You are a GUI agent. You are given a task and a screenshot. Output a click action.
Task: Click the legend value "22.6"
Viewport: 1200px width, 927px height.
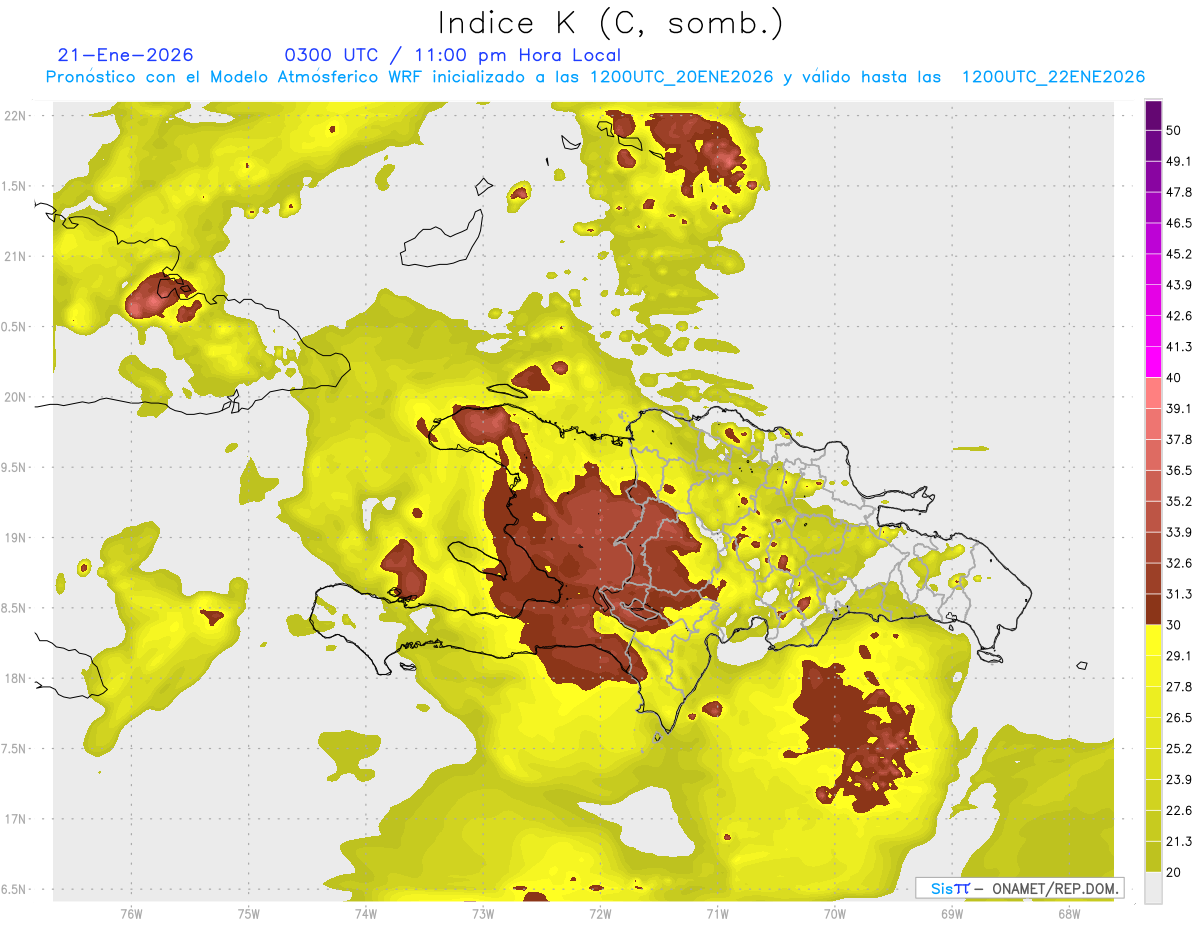pyautogui.click(x=1178, y=811)
